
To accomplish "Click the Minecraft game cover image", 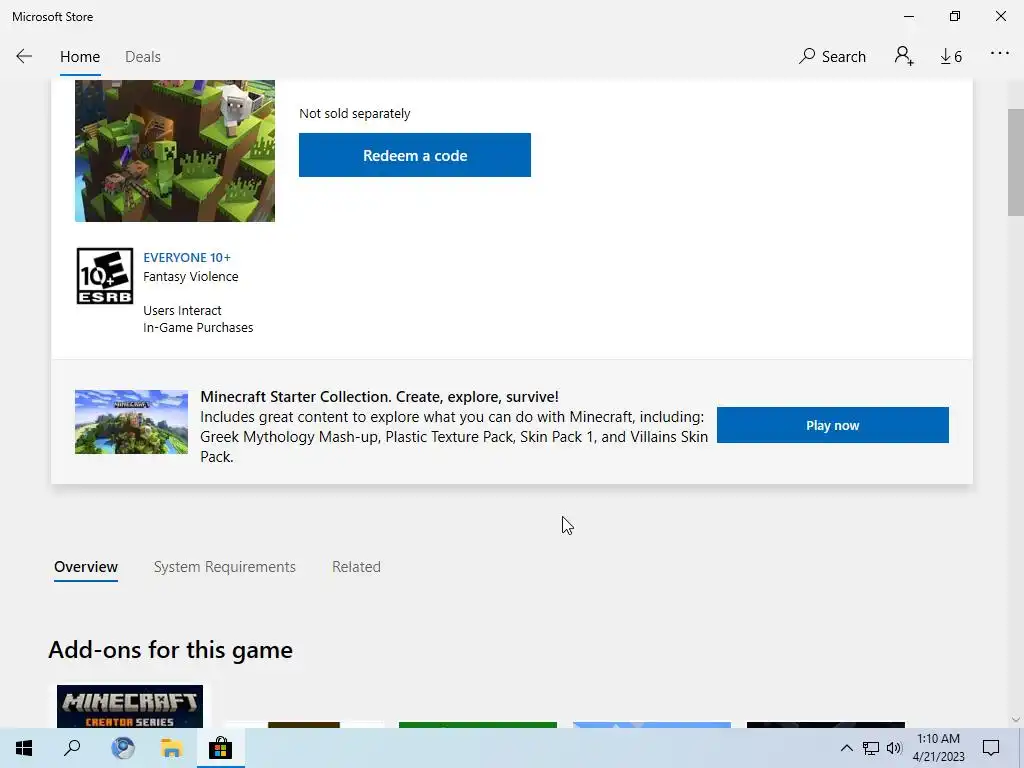I will [x=175, y=151].
